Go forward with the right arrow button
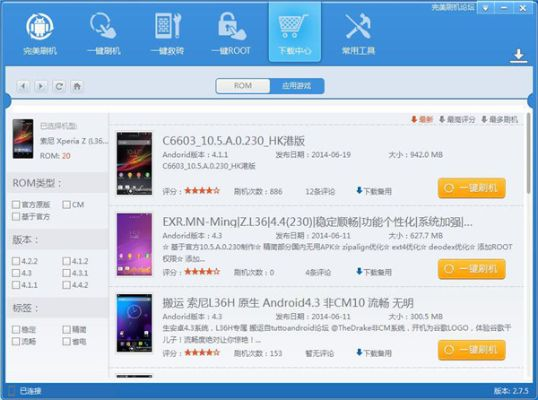 41,86
